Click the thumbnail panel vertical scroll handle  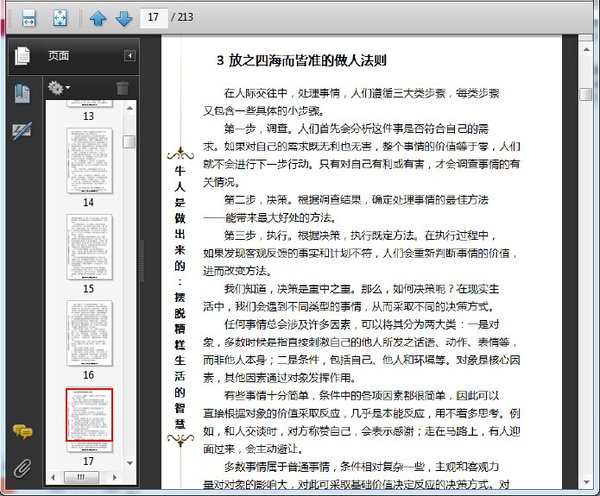[130, 141]
